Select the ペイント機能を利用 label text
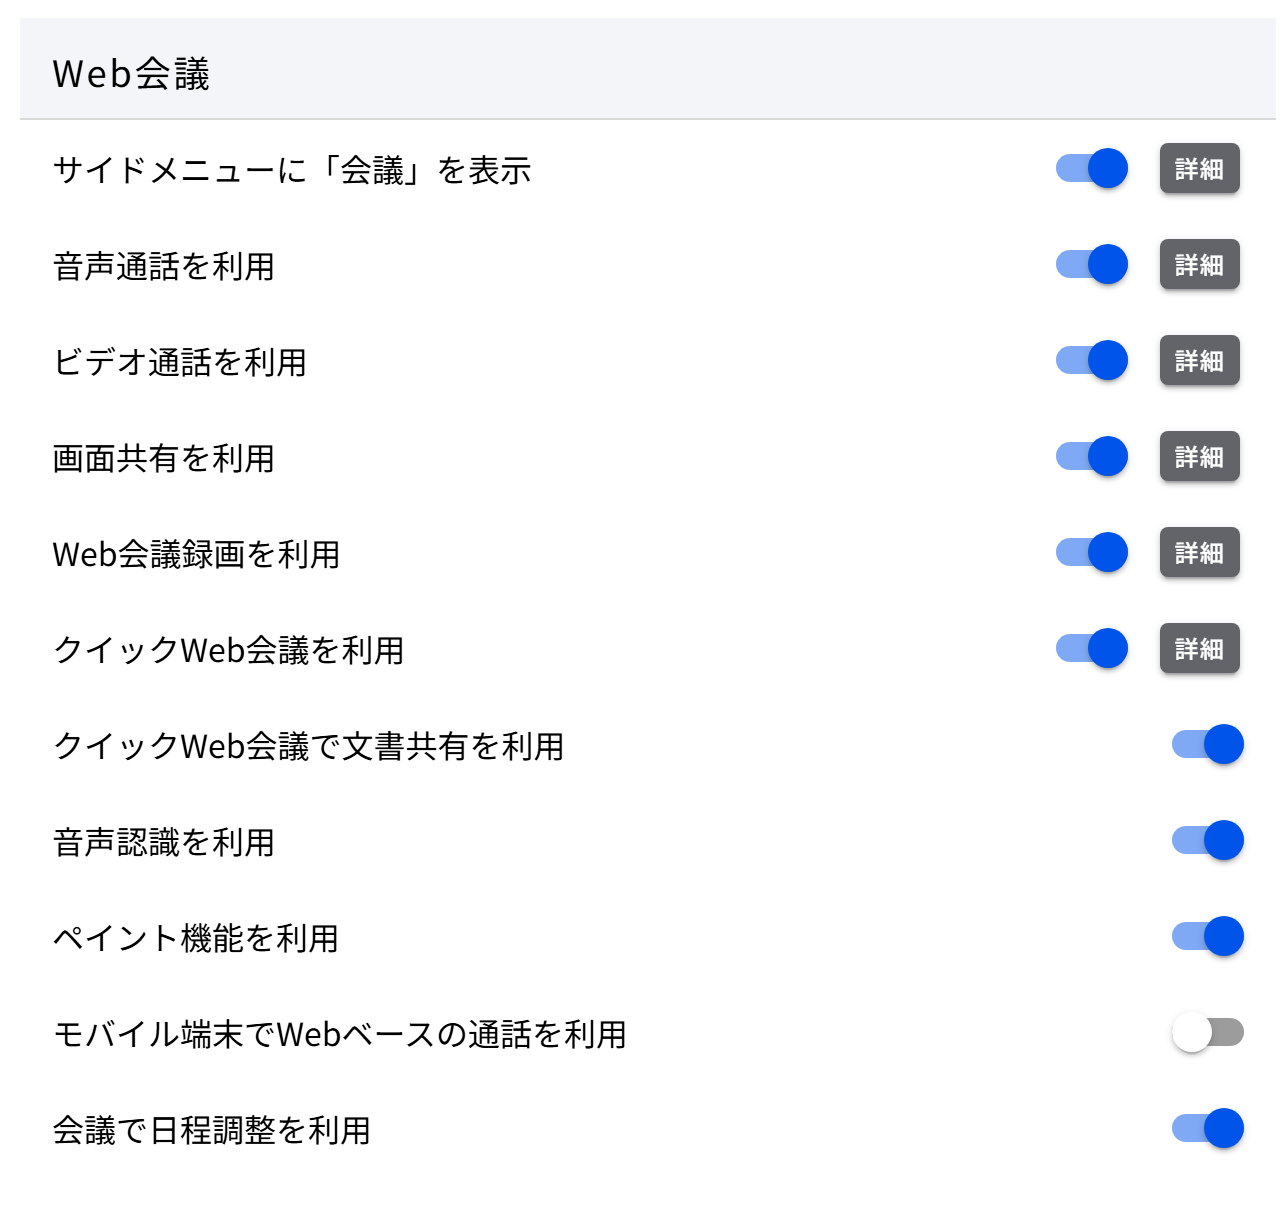 (x=195, y=938)
